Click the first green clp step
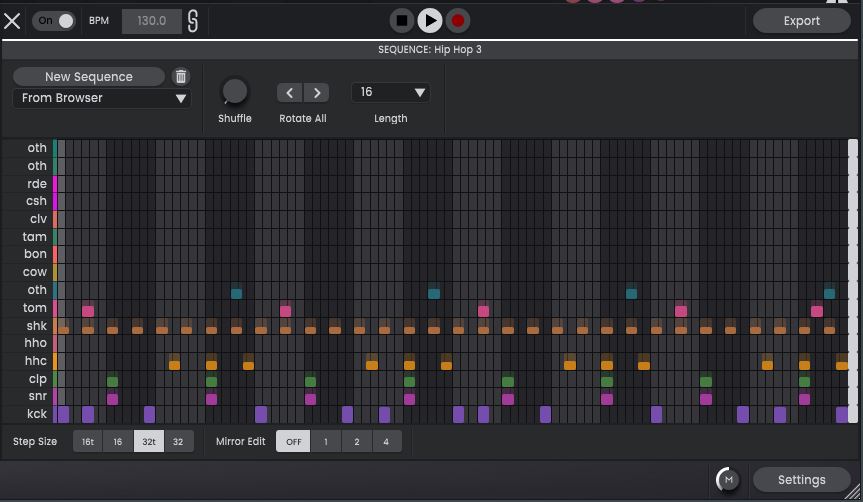 tap(112, 381)
